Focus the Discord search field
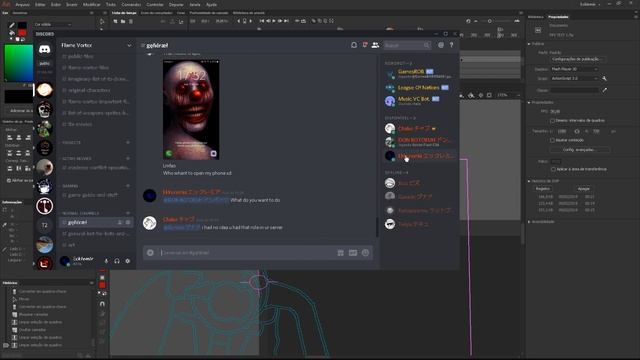 (x=407, y=45)
